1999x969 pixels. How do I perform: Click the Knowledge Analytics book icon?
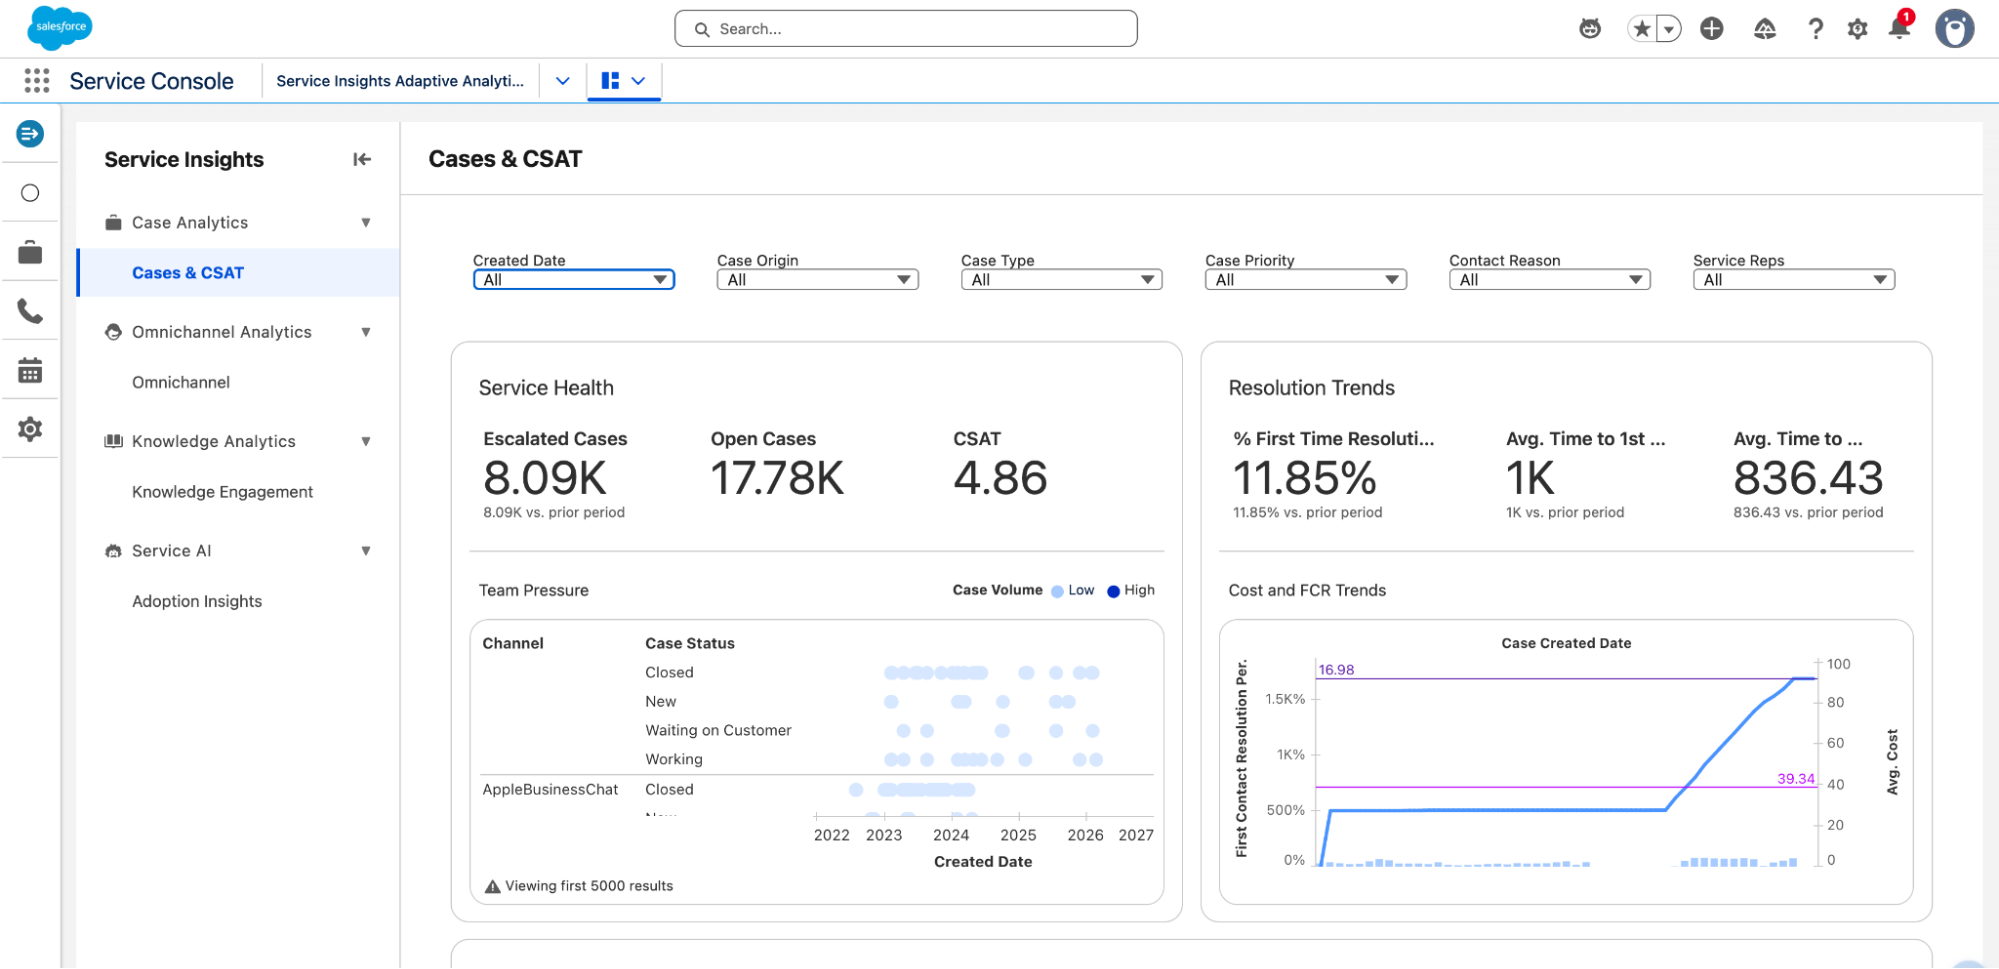pos(114,441)
